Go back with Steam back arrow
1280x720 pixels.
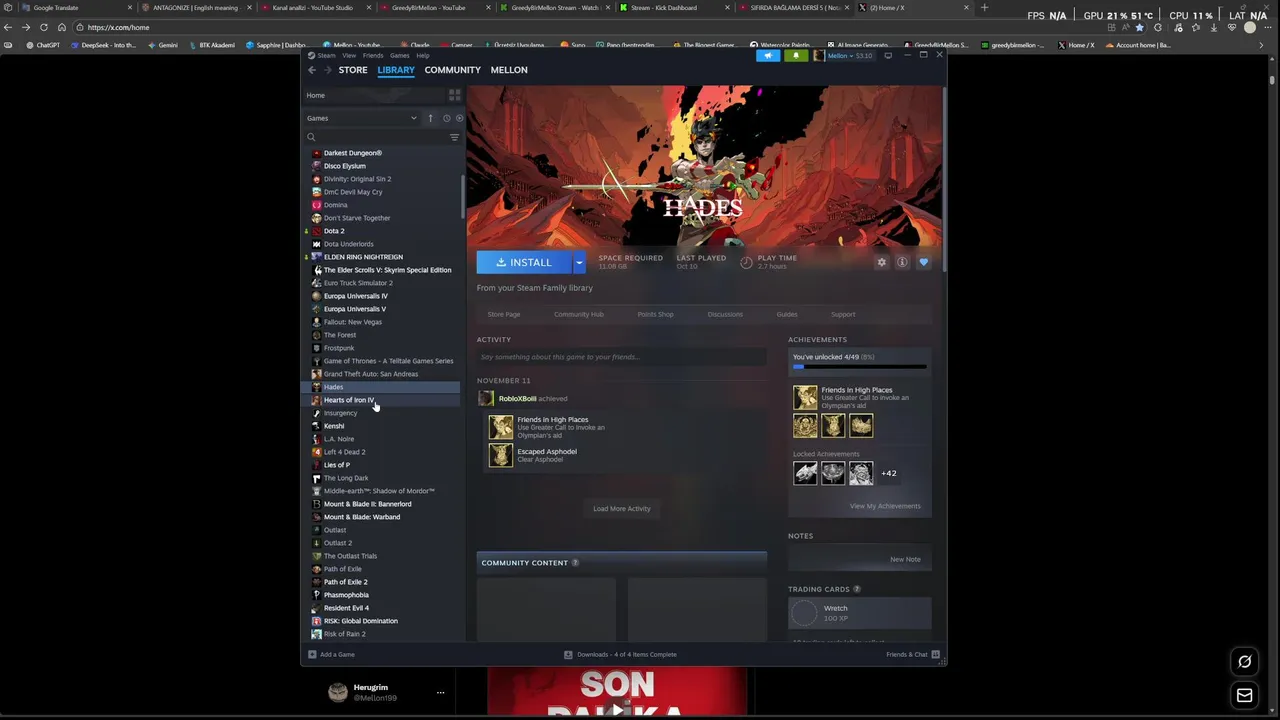pyautogui.click(x=312, y=70)
